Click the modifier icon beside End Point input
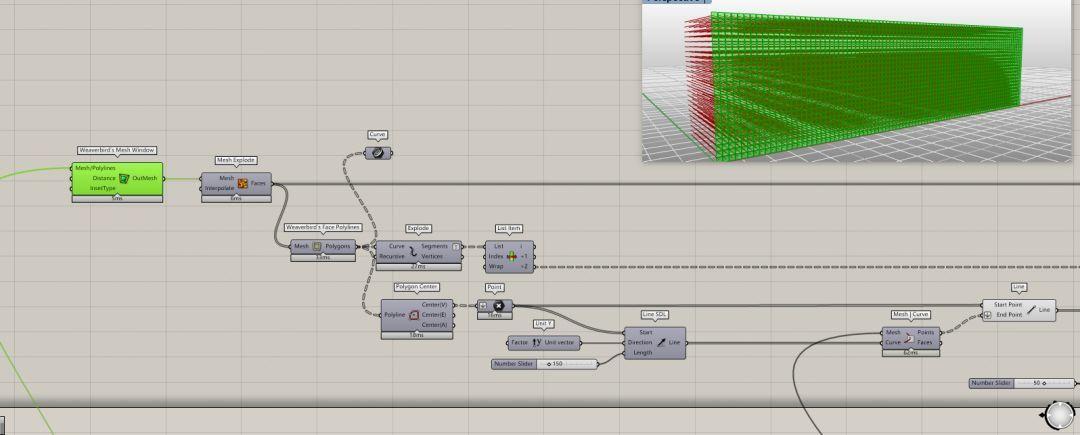 coord(988,315)
